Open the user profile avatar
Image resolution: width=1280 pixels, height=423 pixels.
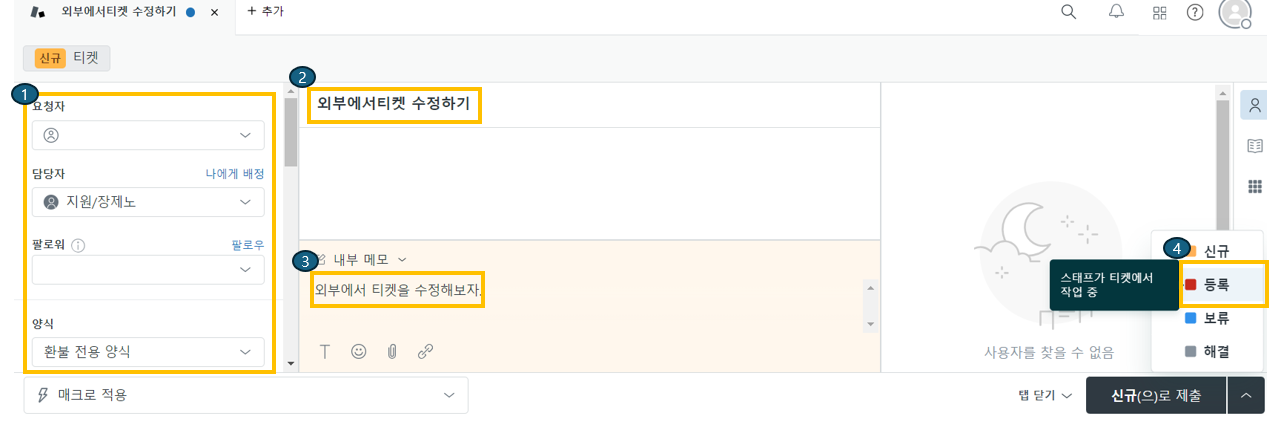pos(1235,12)
